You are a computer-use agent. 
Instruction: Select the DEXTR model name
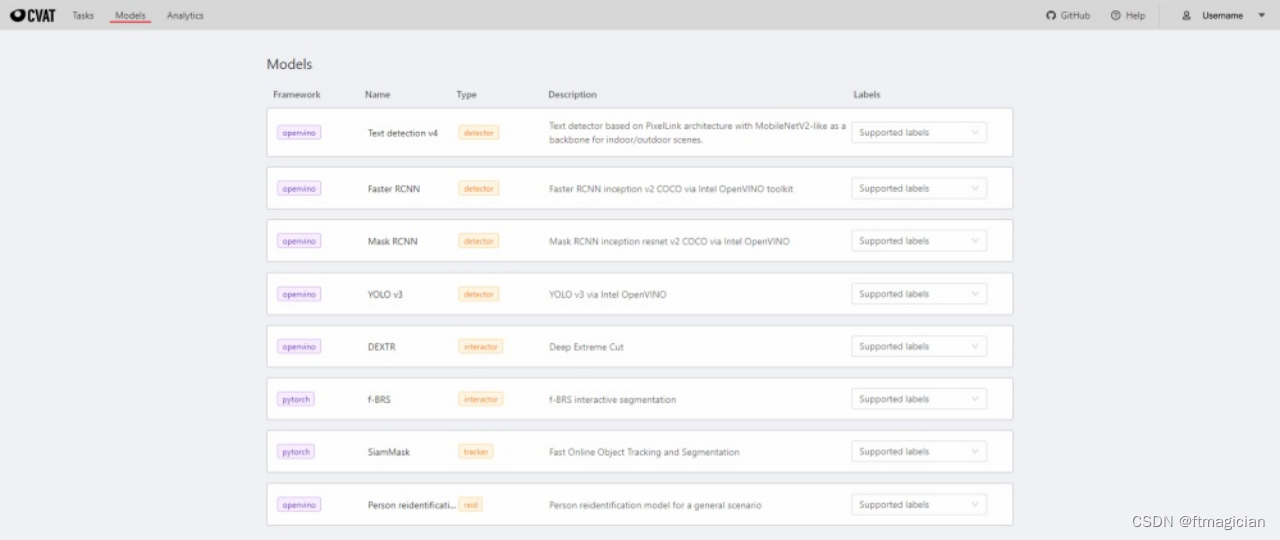384,347
